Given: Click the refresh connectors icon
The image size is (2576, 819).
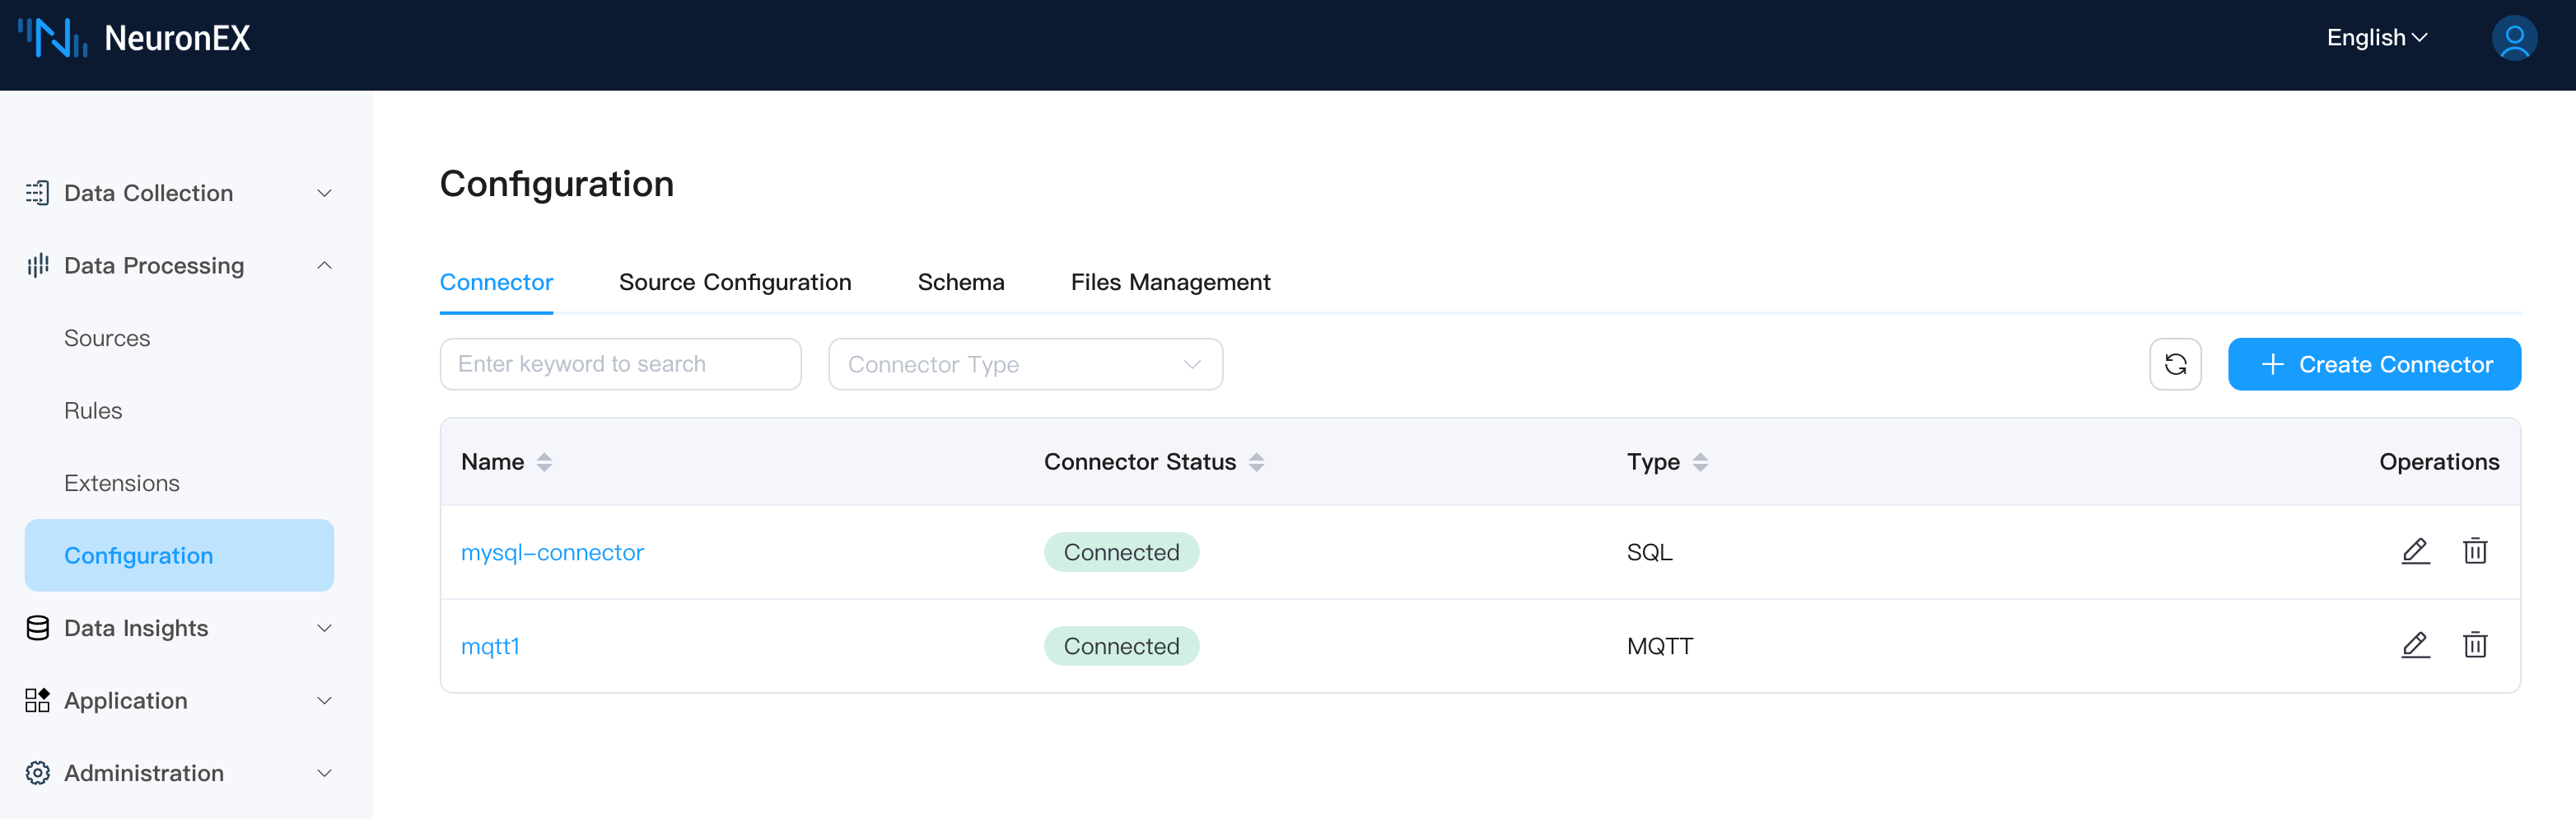Looking at the screenshot, I should pyautogui.click(x=2175, y=364).
